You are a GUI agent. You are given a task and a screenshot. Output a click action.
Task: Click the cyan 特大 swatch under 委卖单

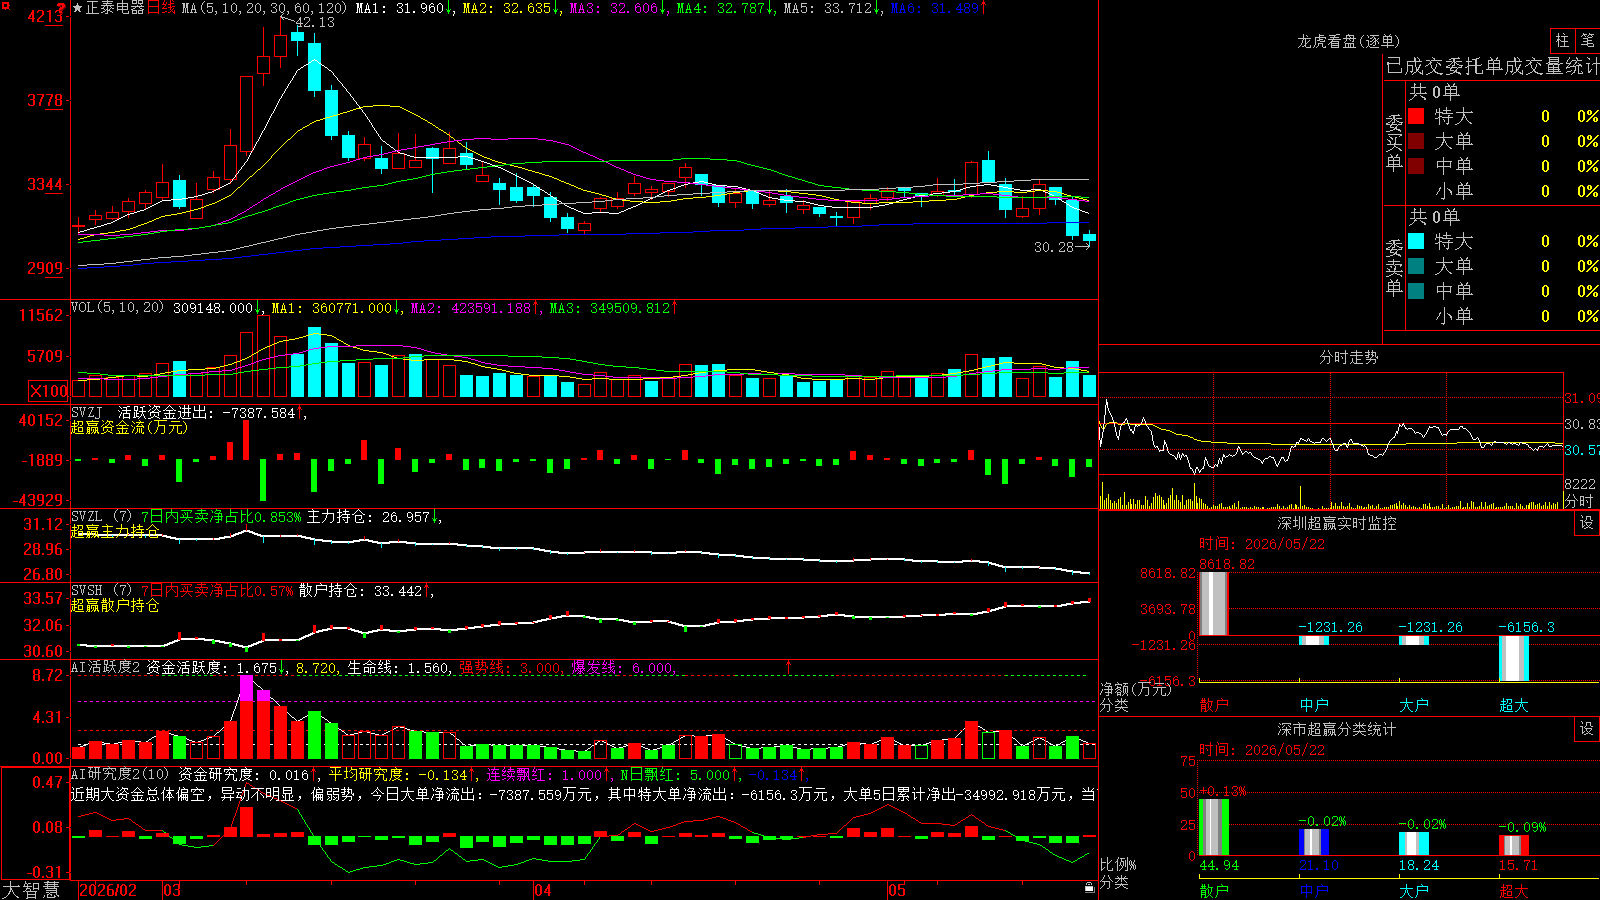tap(1416, 241)
